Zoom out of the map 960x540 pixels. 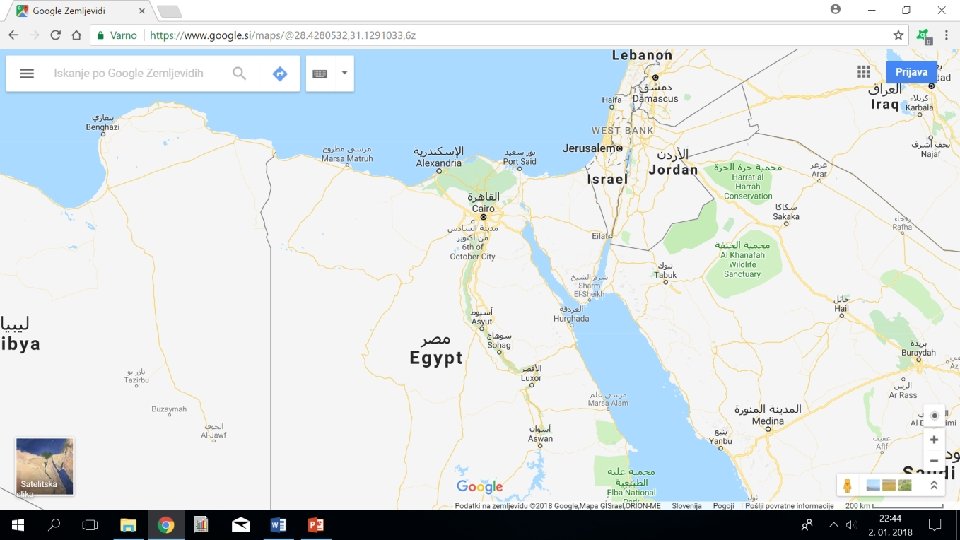[x=934, y=460]
